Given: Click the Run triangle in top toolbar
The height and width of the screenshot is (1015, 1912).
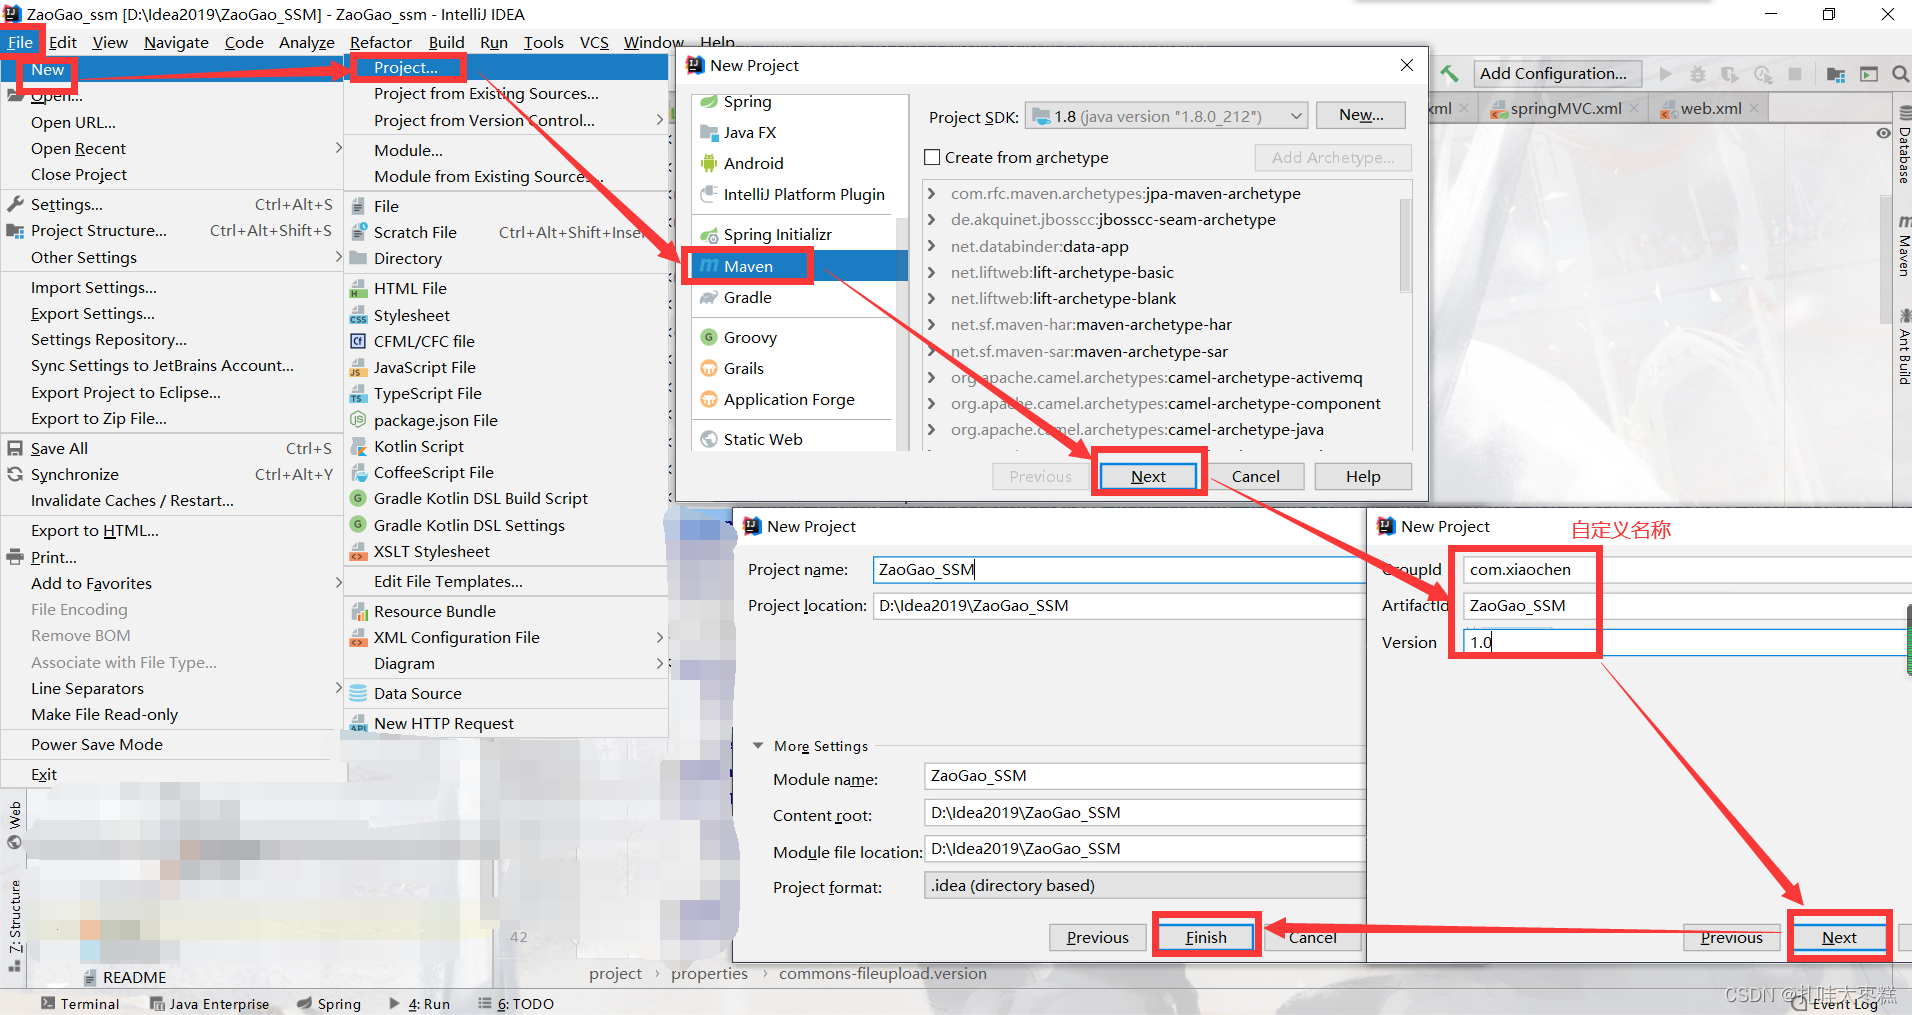Looking at the screenshot, I should click(x=1665, y=74).
